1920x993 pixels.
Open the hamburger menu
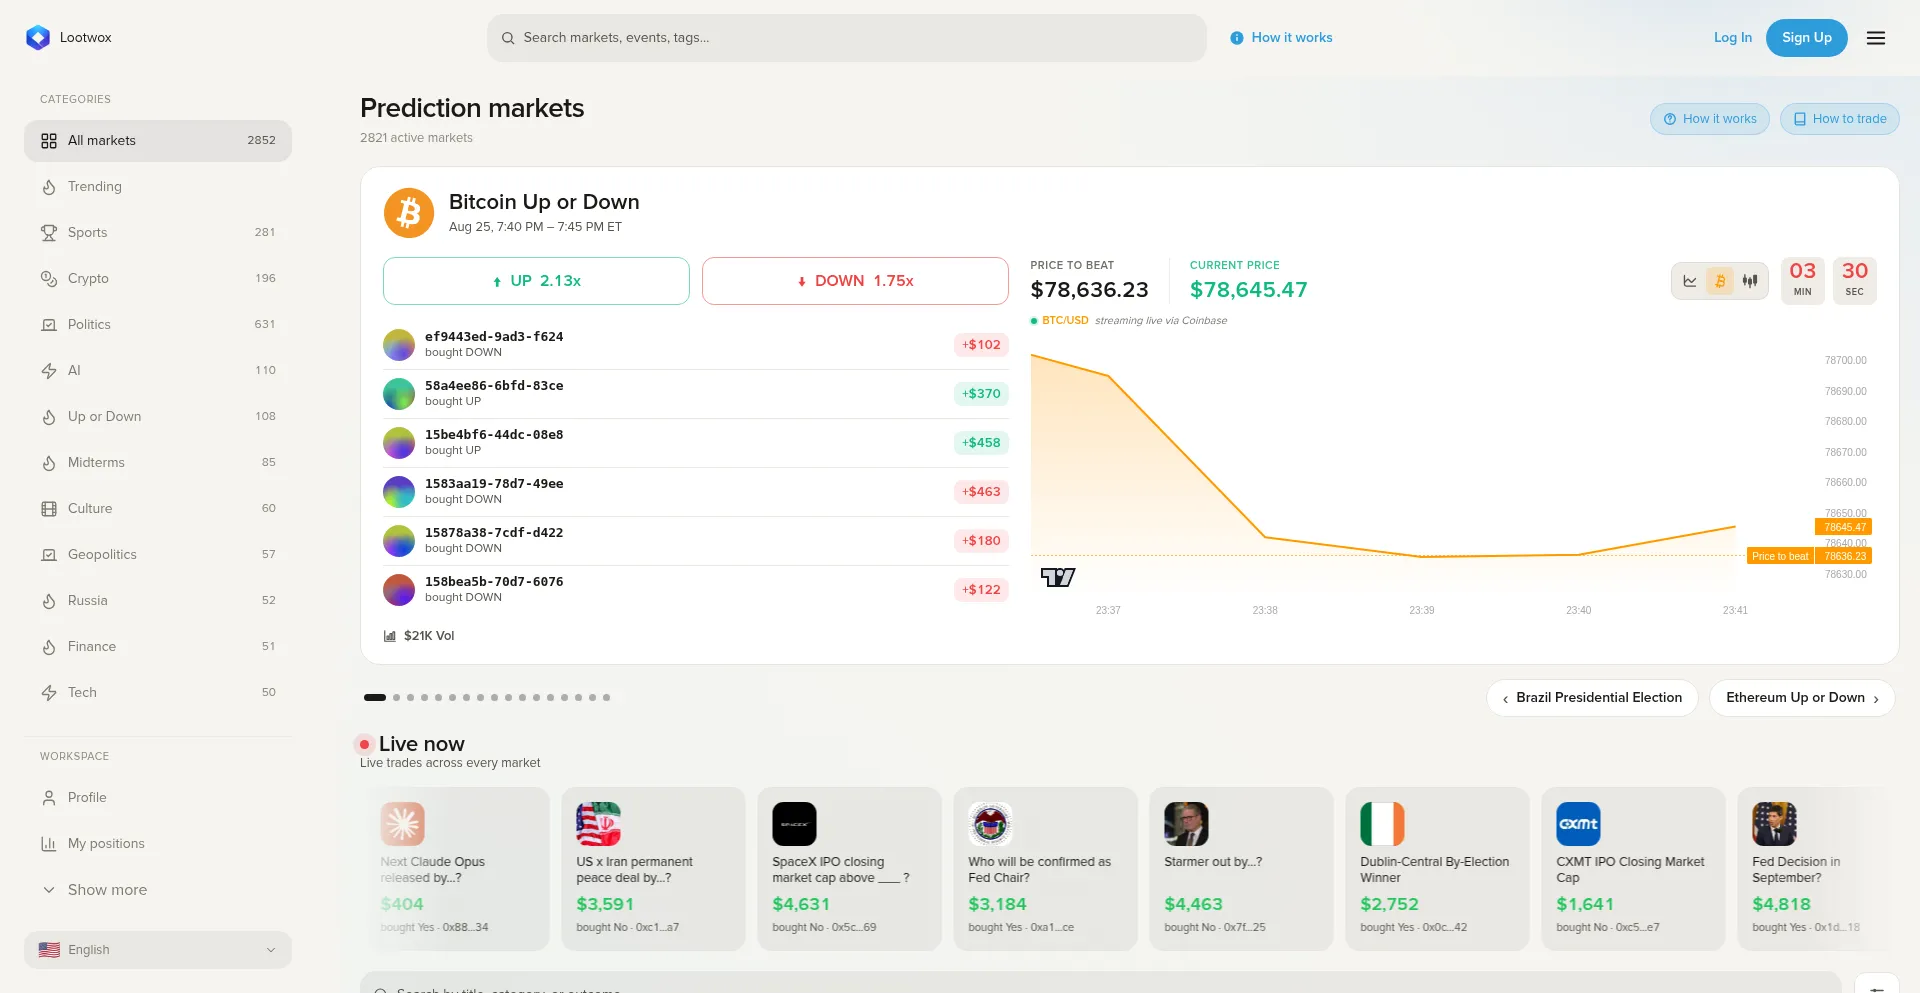coord(1876,38)
